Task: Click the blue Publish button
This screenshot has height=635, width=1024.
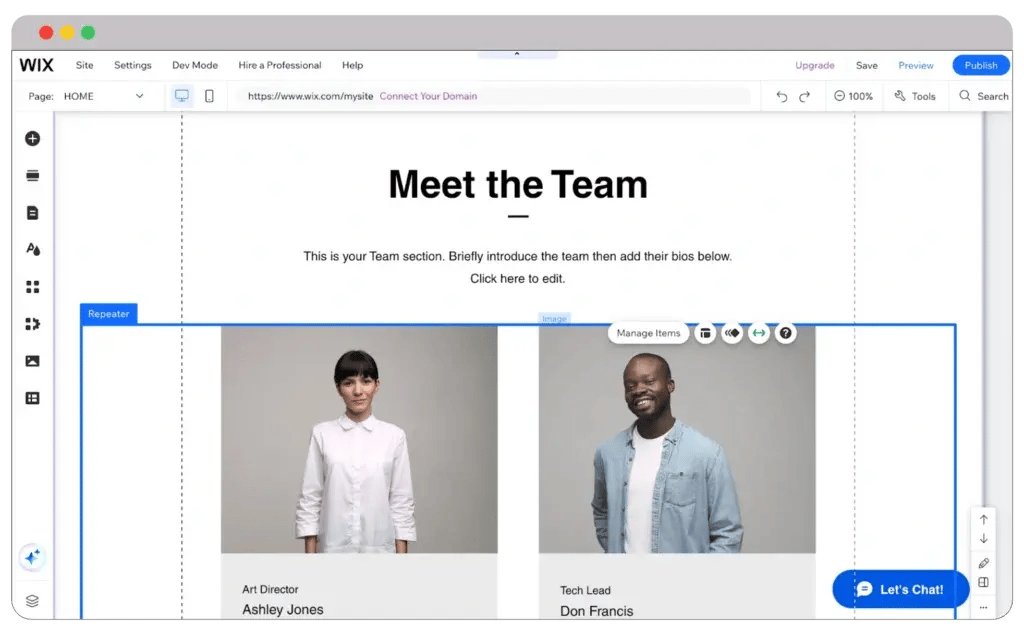Action: click(980, 65)
